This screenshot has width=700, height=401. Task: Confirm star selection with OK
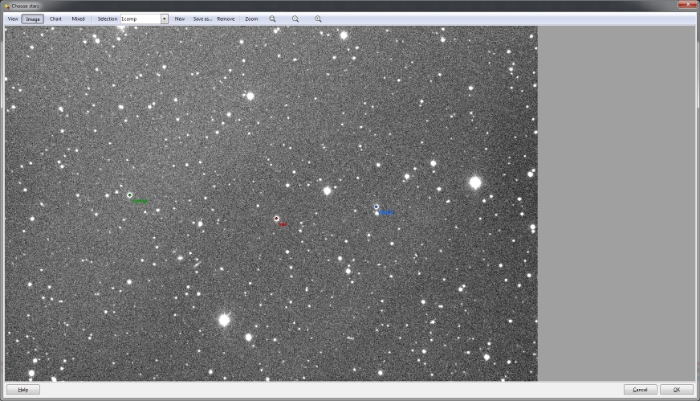pyautogui.click(x=676, y=389)
